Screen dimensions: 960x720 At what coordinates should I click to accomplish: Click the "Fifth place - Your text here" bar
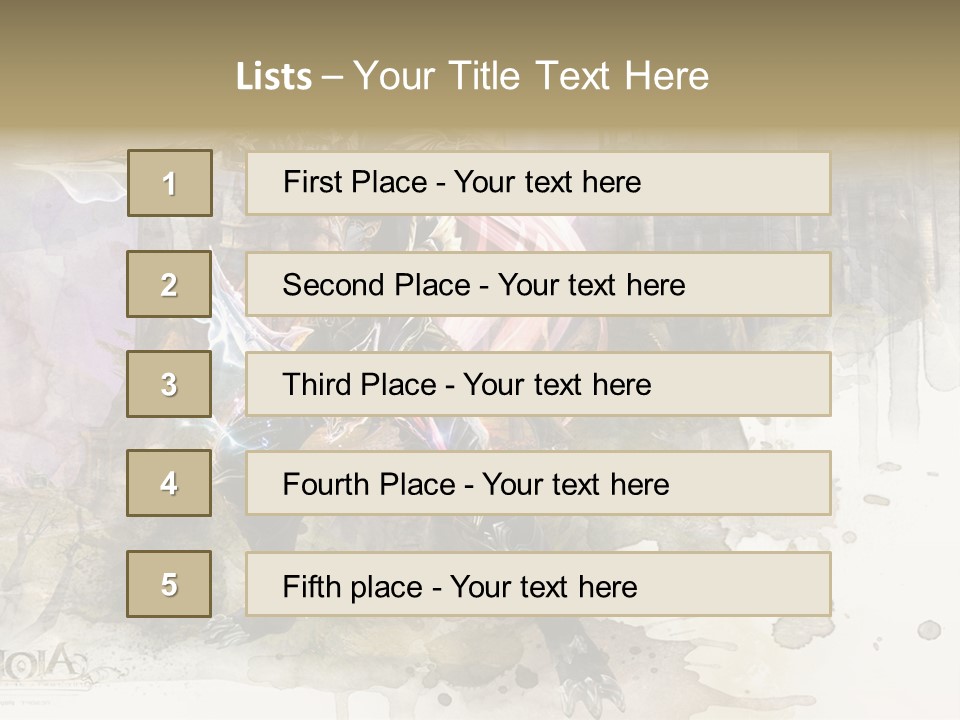click(x=538, y=584)
